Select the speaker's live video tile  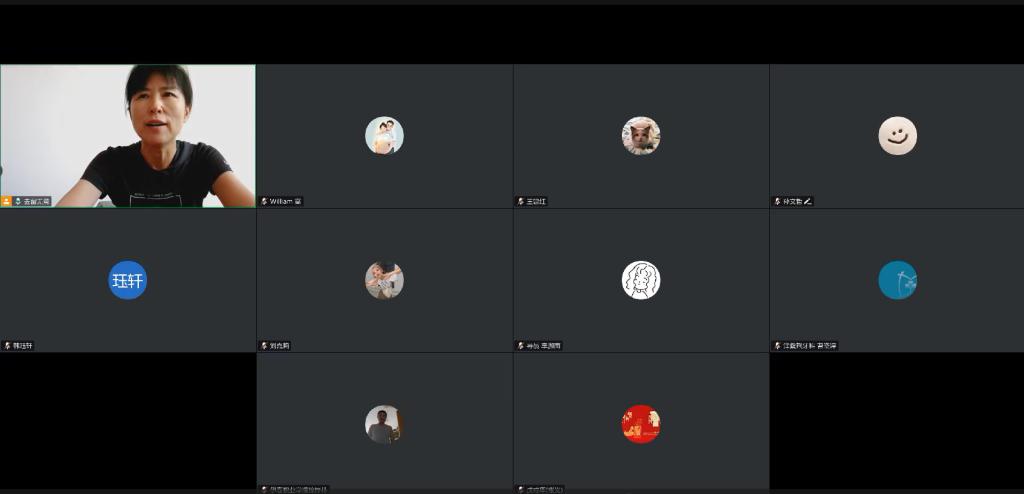tap(128, 136)
